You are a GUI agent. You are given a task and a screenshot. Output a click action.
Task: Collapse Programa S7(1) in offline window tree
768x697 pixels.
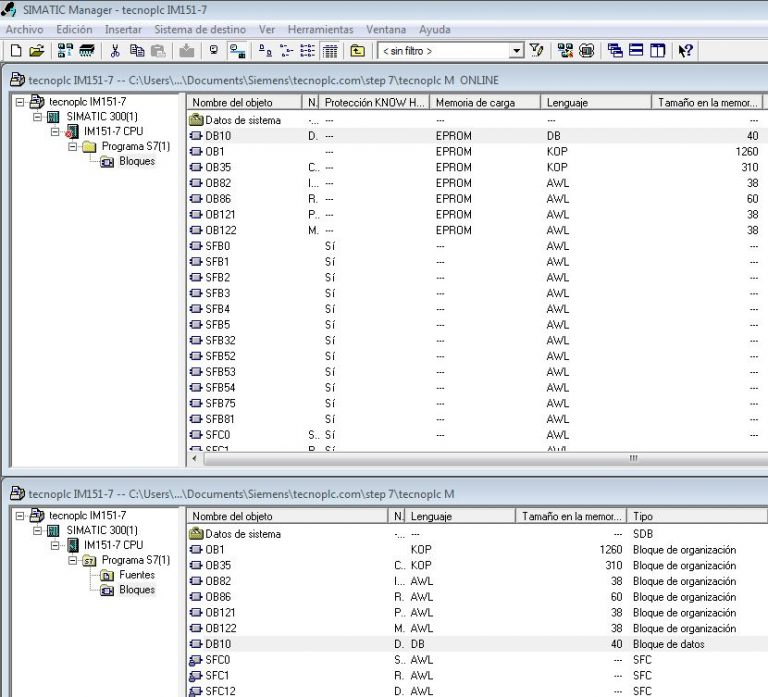pyautogui.click(x=72, y=560)
